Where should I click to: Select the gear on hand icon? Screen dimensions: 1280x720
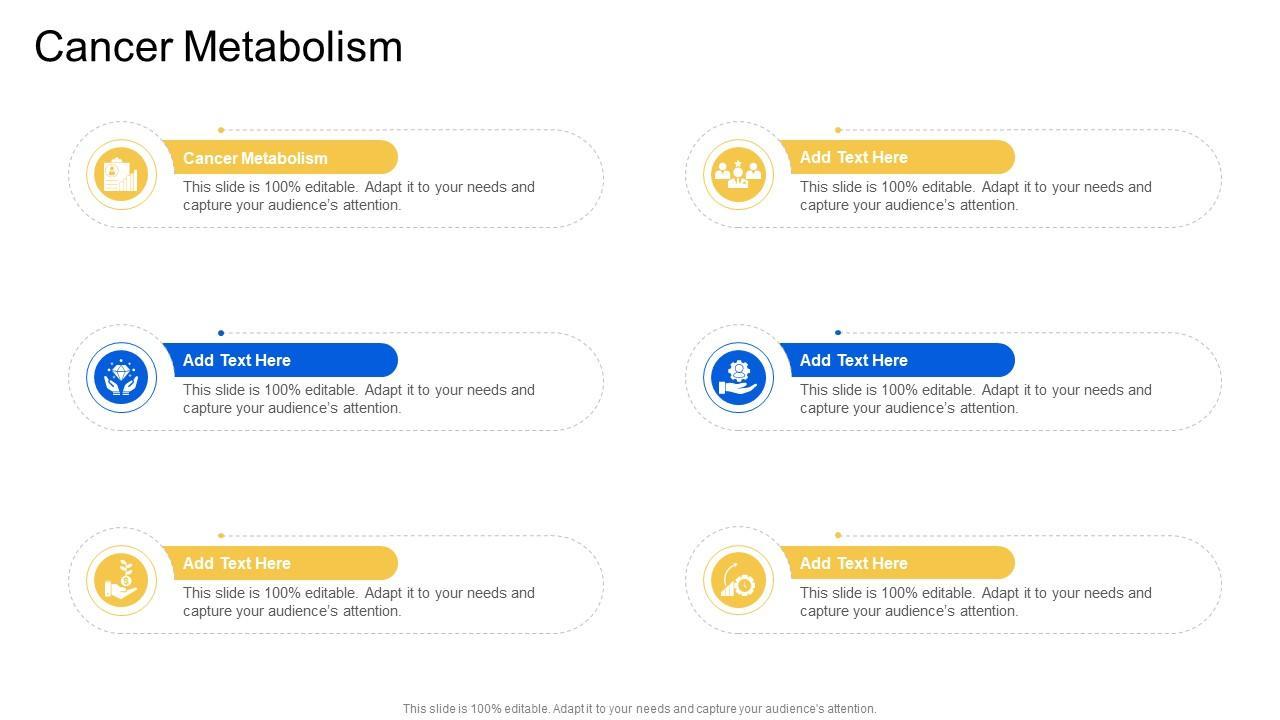pos(738,378)
